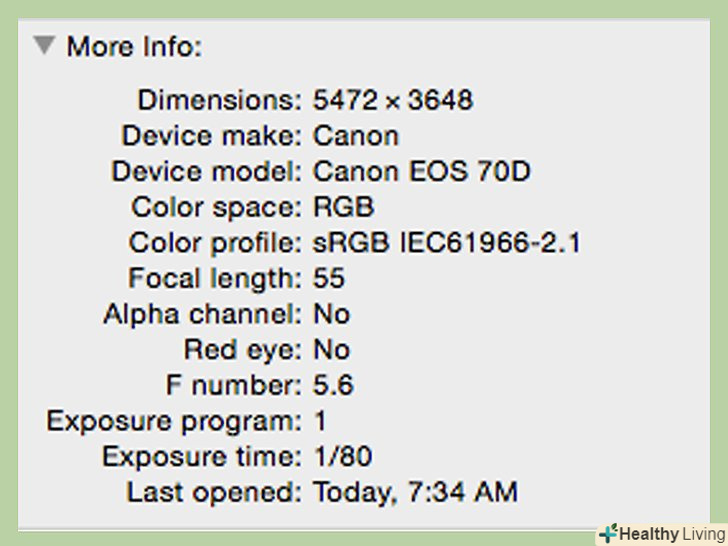Click the Color profile label
Screen dimensions: 728x546
214,243
